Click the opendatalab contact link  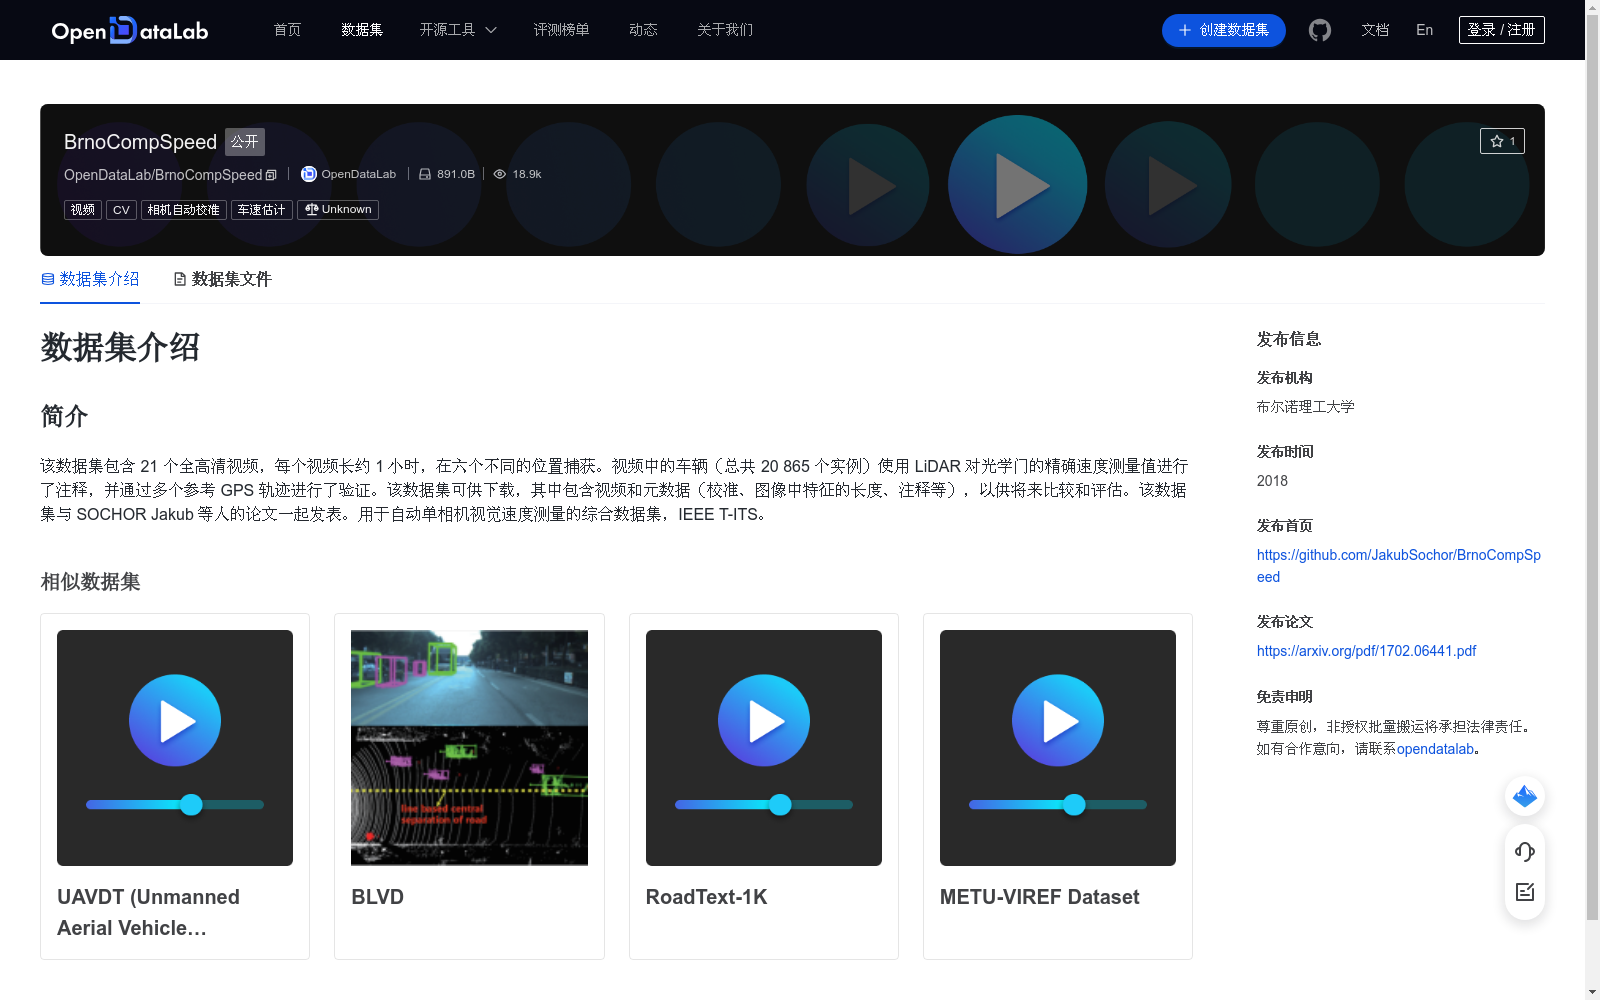[x=1435, y=749]
